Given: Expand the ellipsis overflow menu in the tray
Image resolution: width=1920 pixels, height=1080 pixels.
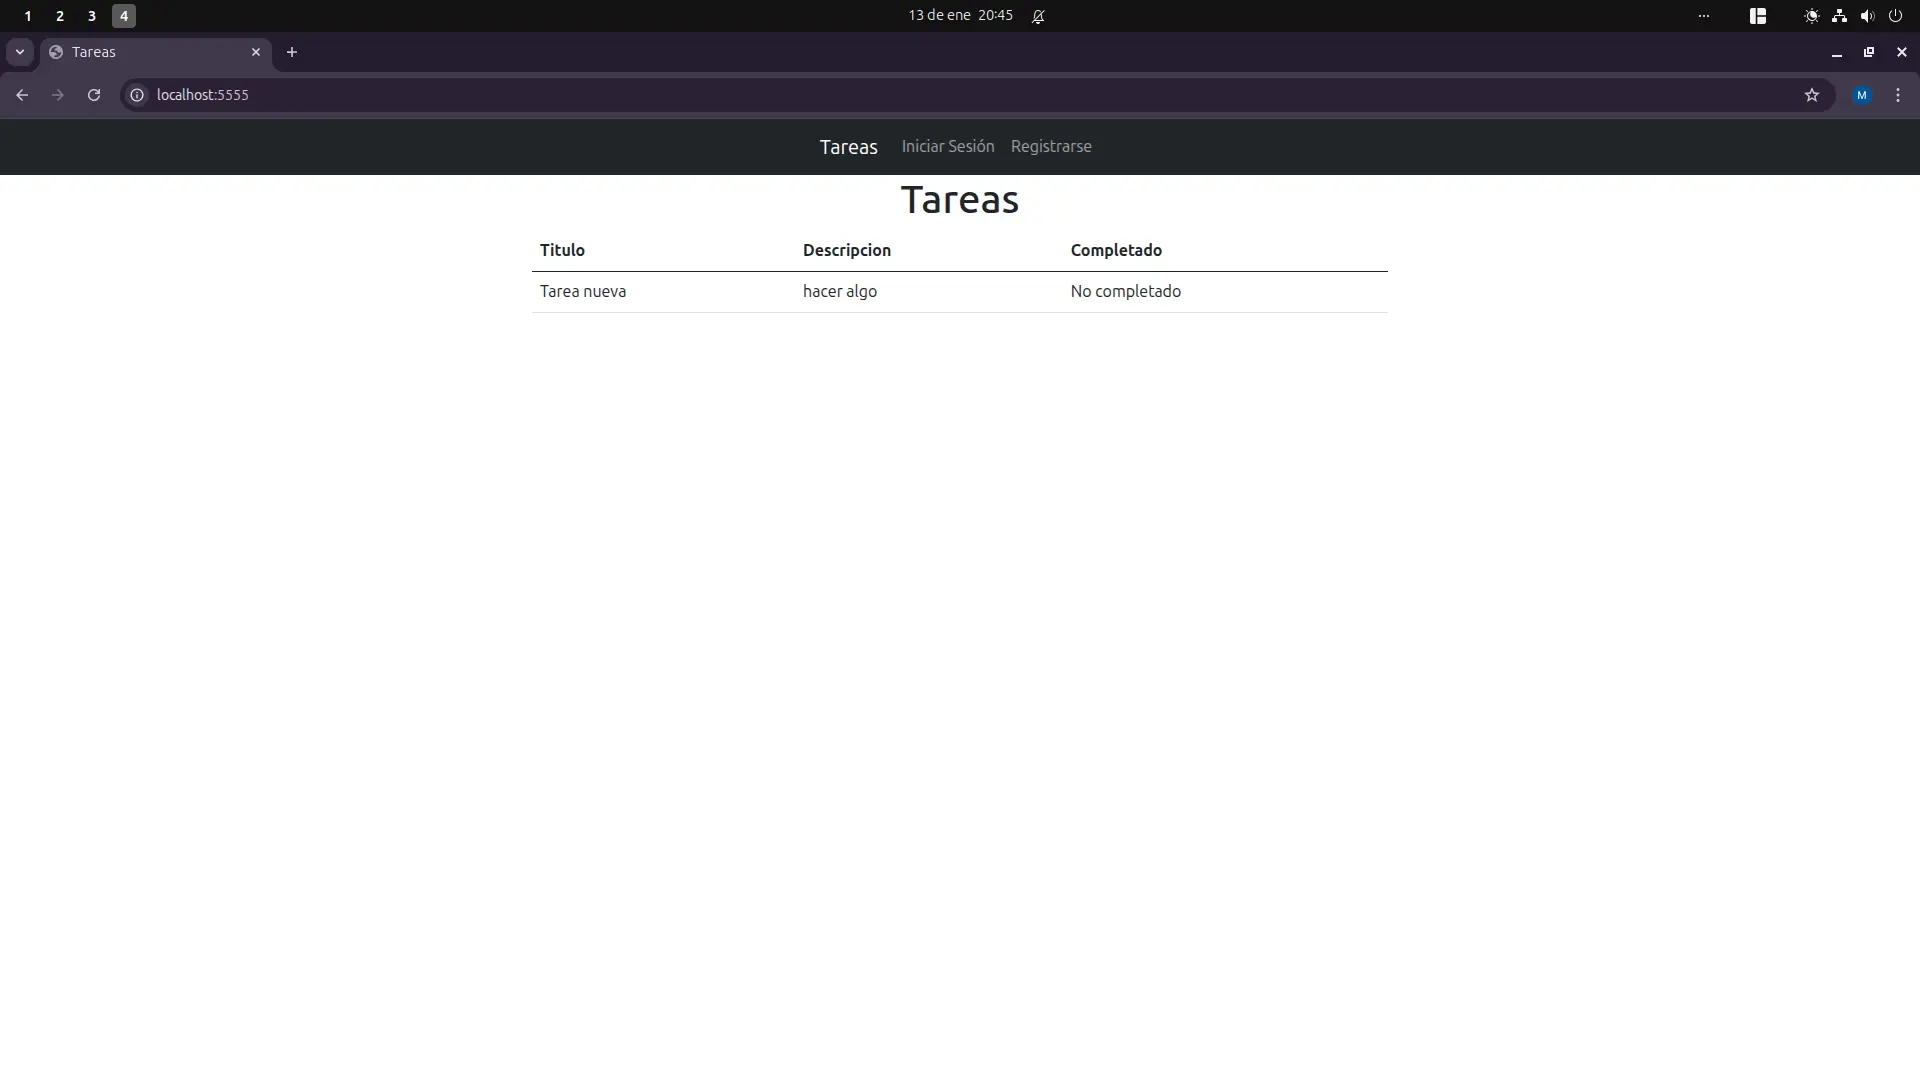Looking at the screenshot, I should [x=1704, y=15].
